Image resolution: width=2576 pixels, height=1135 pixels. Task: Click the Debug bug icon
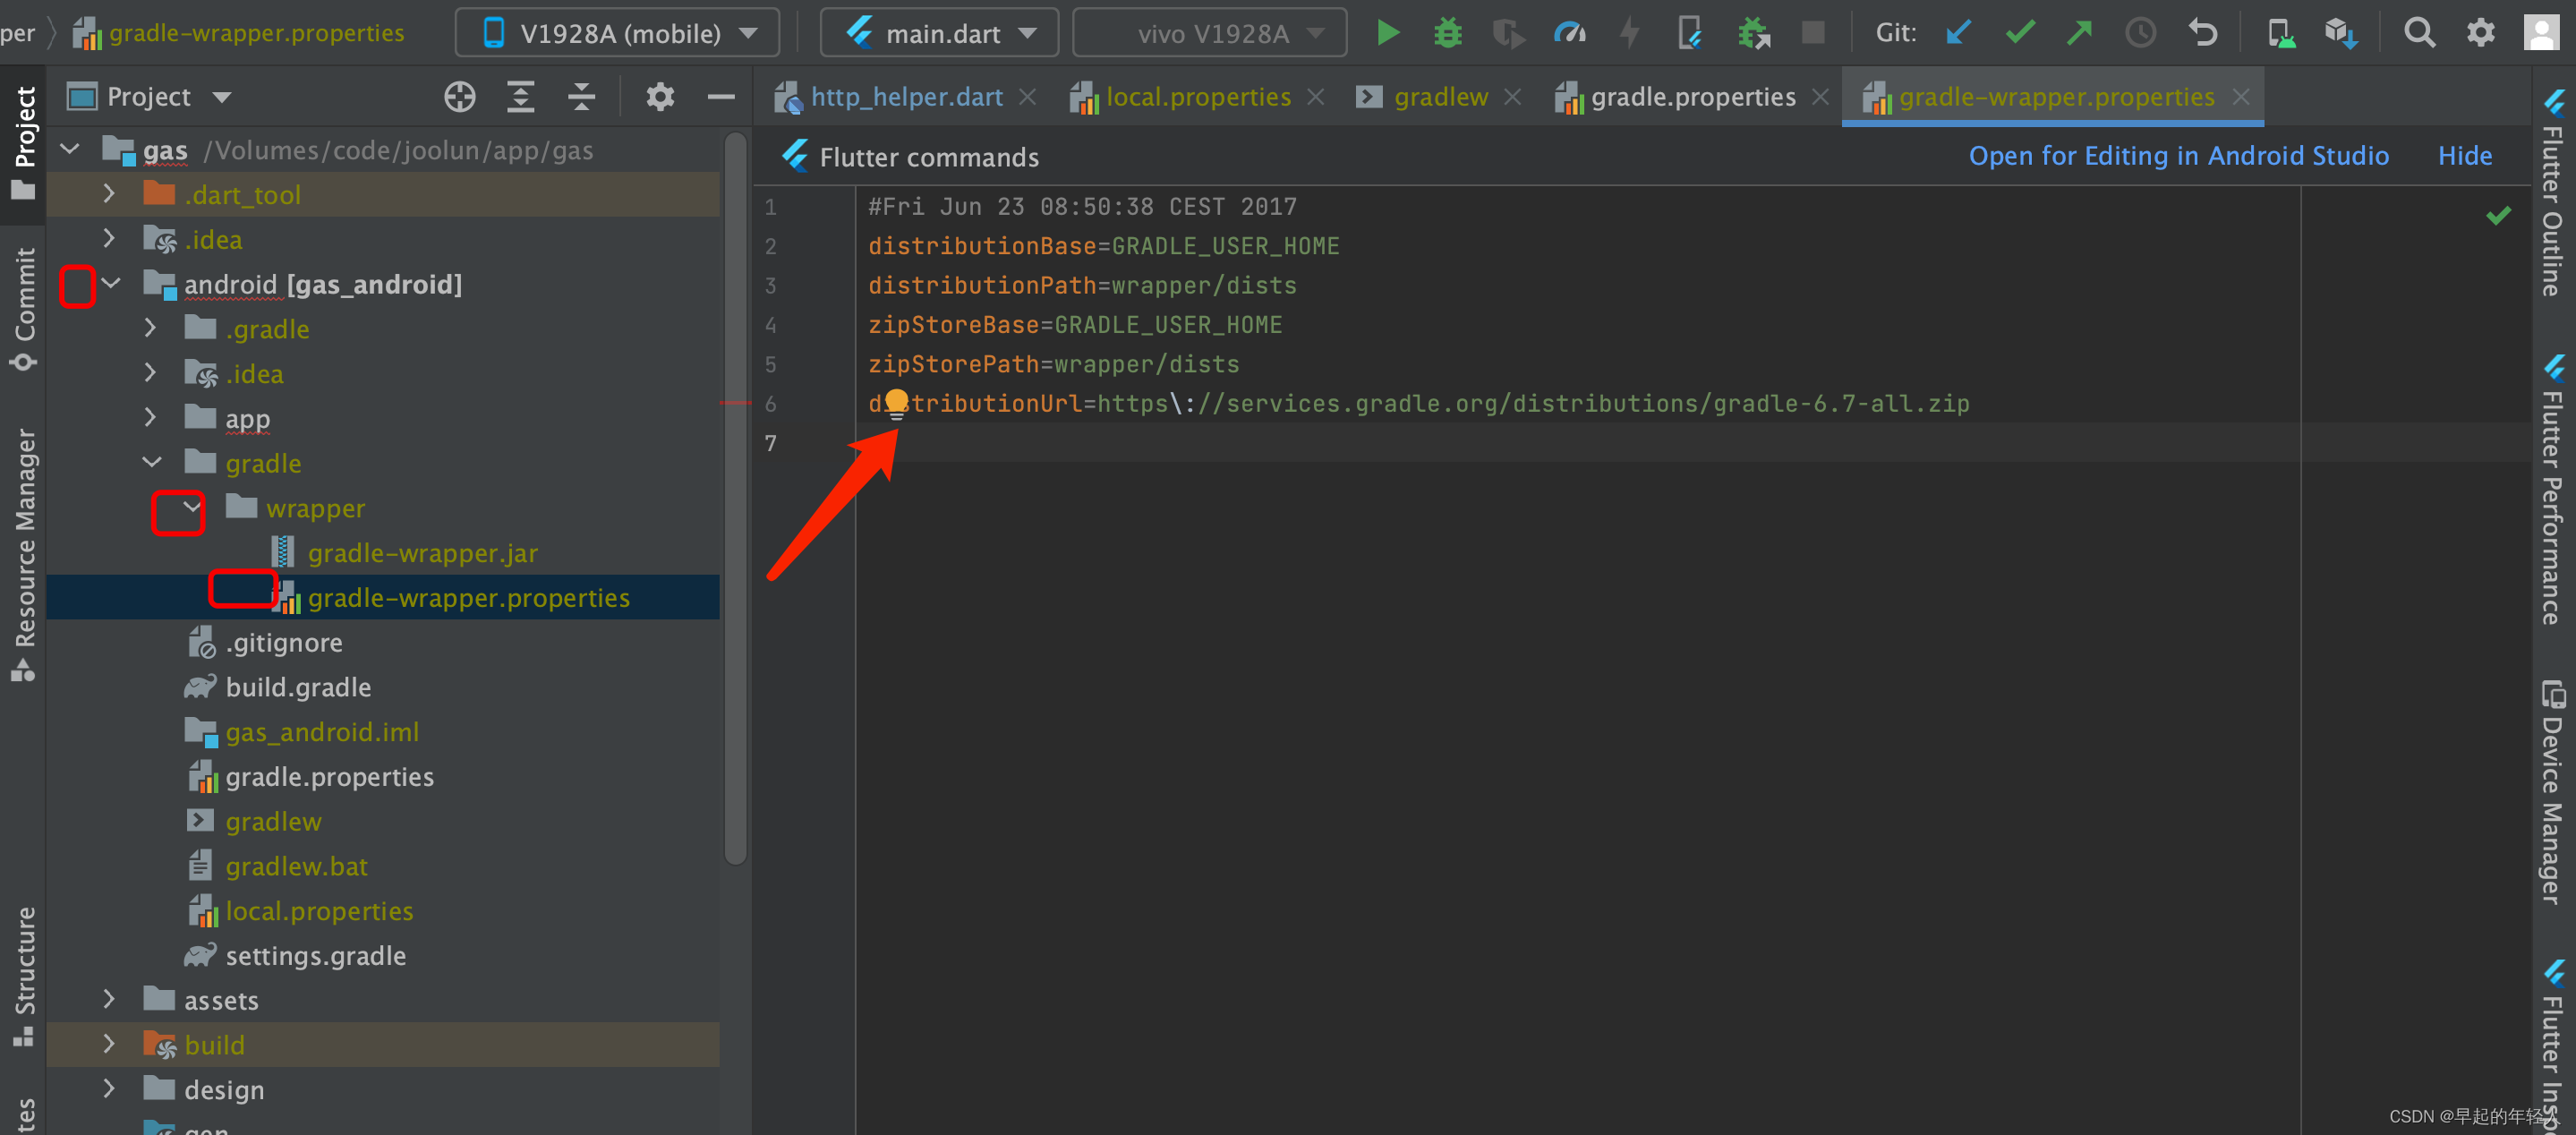coord(1447,33)
